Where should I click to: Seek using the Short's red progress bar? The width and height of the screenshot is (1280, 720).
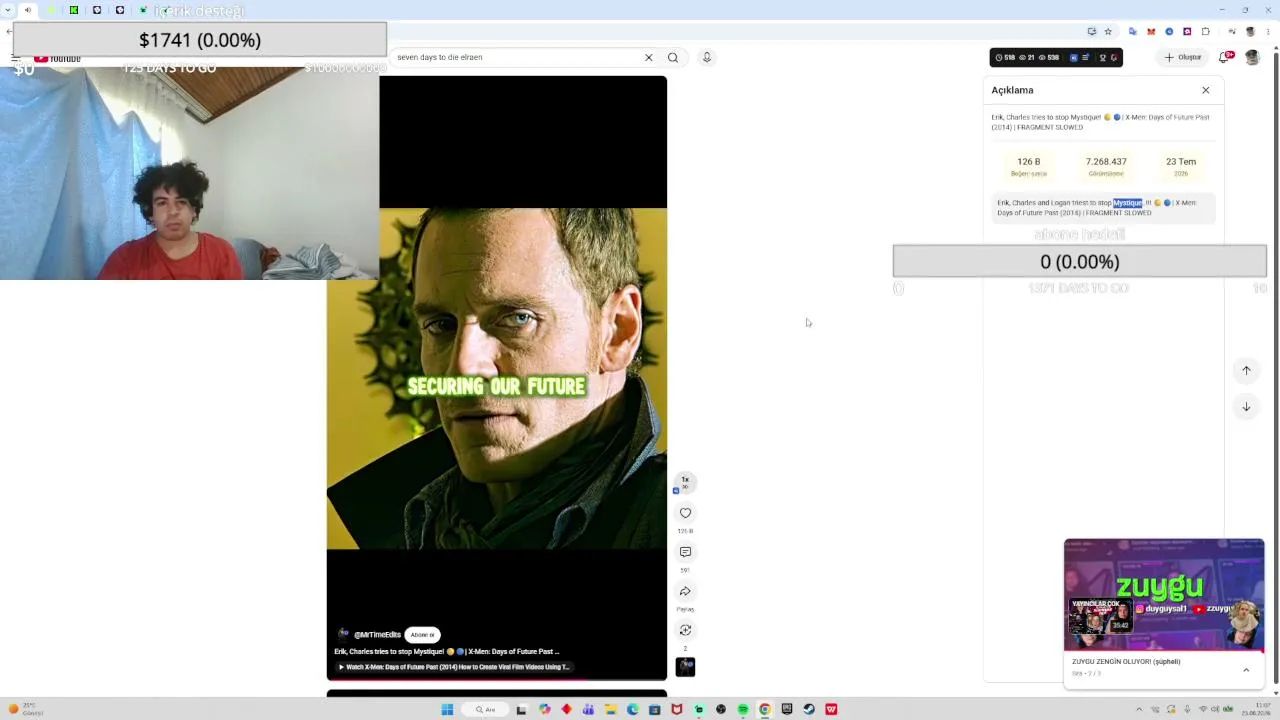pyautogui.click(x=497, y=680)
